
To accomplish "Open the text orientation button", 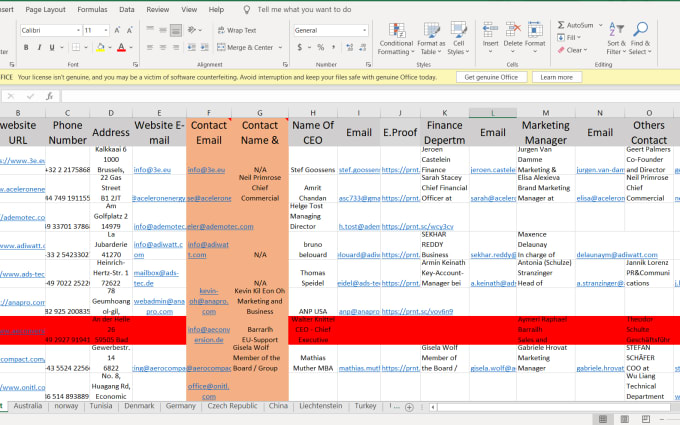I will click(x=194, y=30).
